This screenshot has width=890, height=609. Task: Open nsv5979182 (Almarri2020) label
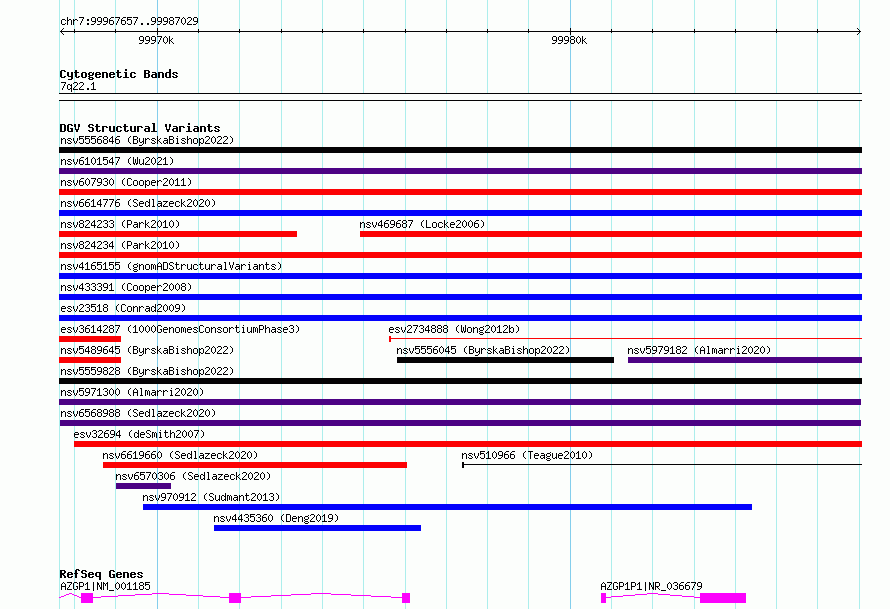[699, 350]
